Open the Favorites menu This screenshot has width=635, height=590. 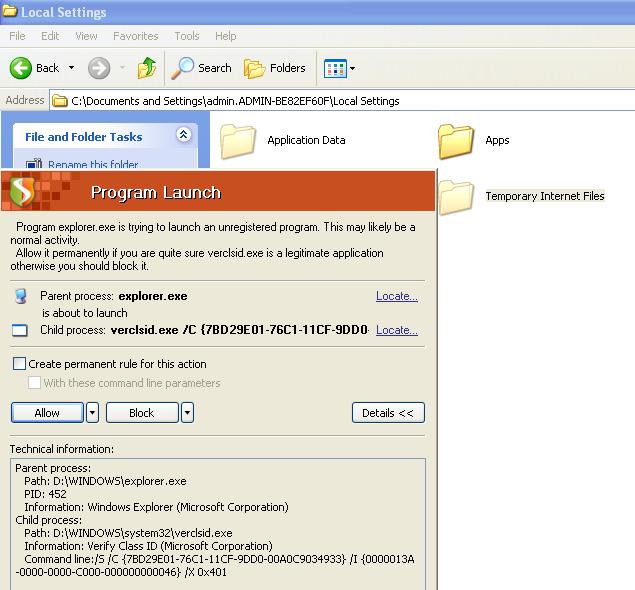tap(136, 36)
